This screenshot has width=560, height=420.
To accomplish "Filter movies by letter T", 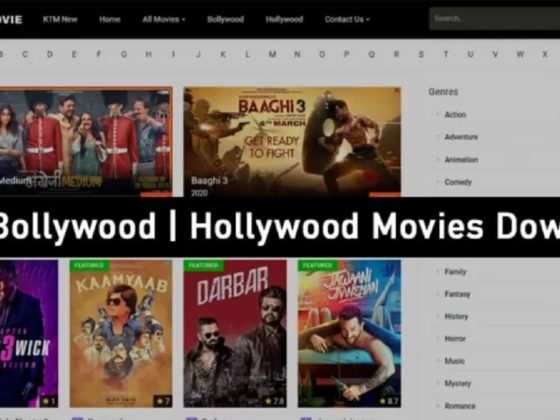I will click(446, 54).
